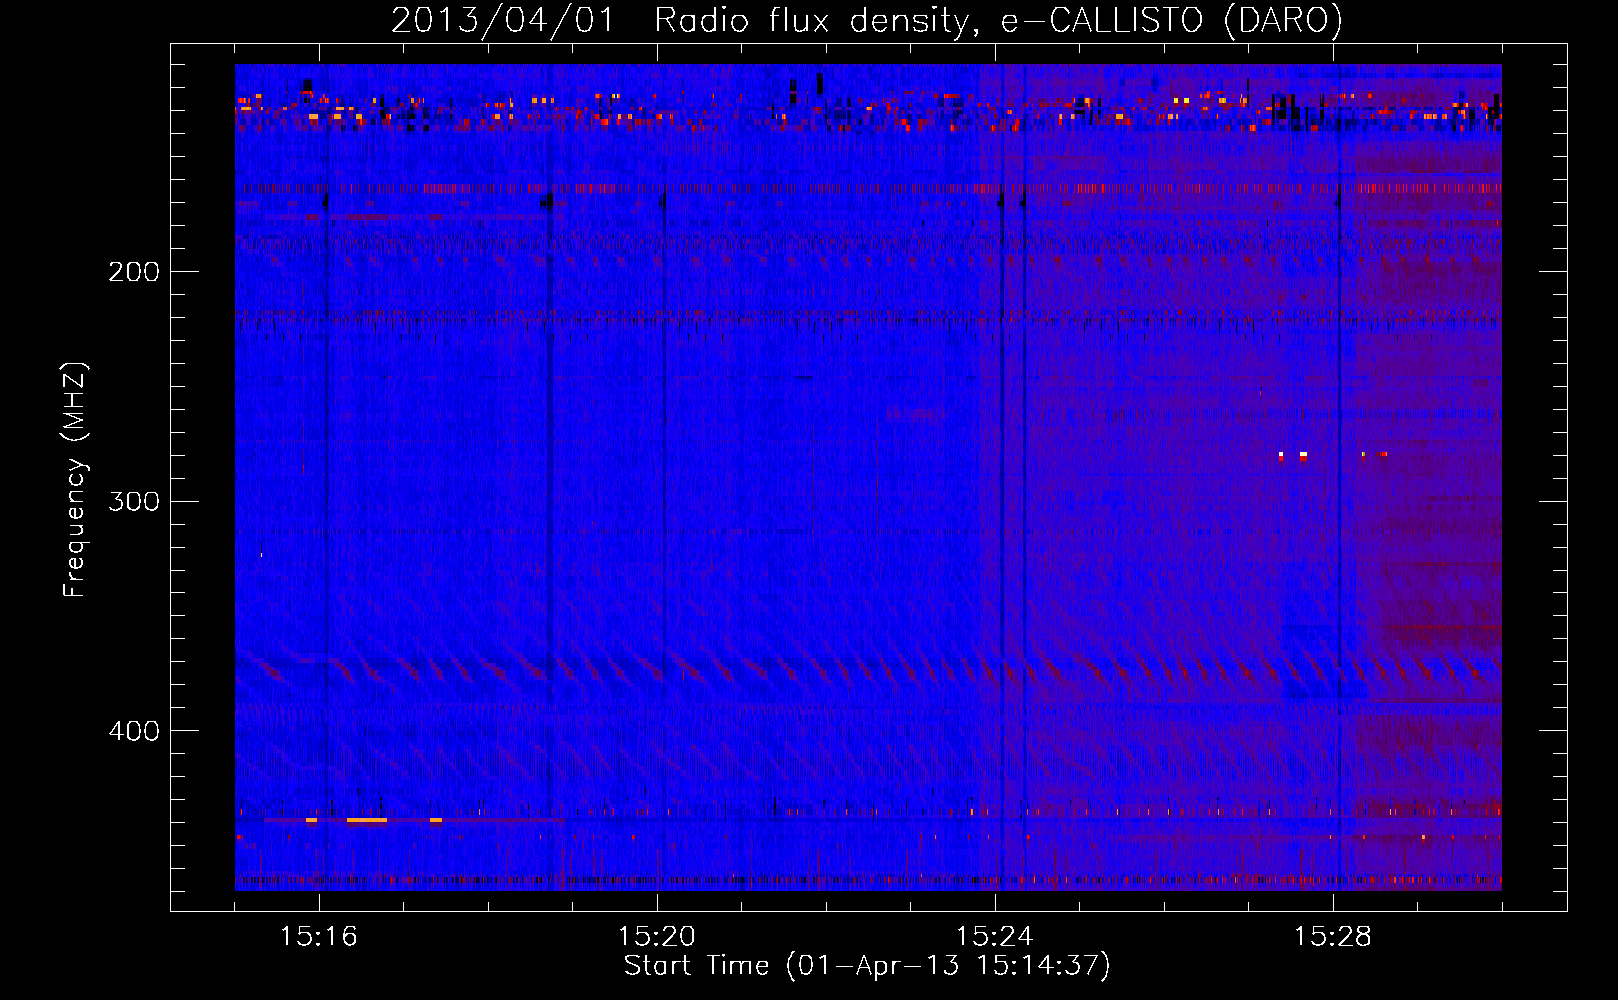
Task: Click the plot title '2013/04/01 Radio flux density, e-CALLISTO (DARO)'
Action: [867, 21]
